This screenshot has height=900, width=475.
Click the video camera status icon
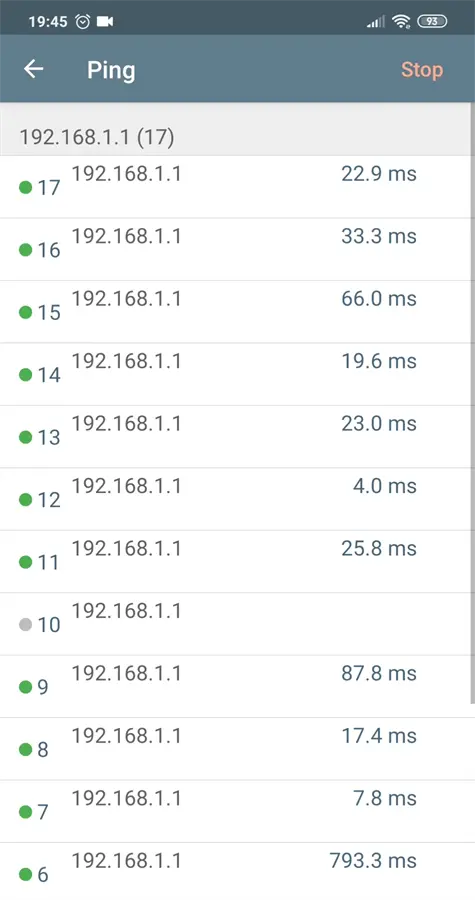(105, 22)
